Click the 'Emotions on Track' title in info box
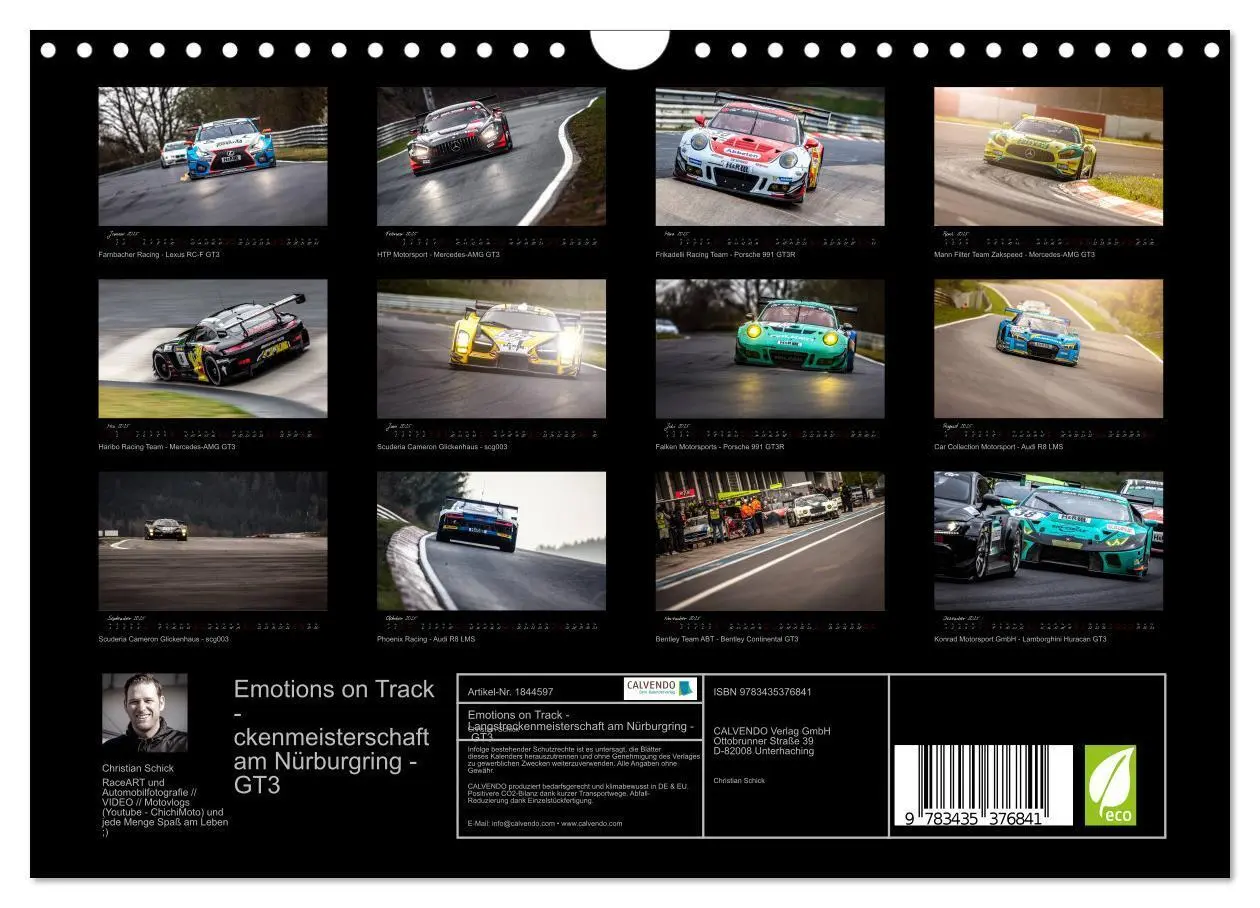 [x=581, y=725]
